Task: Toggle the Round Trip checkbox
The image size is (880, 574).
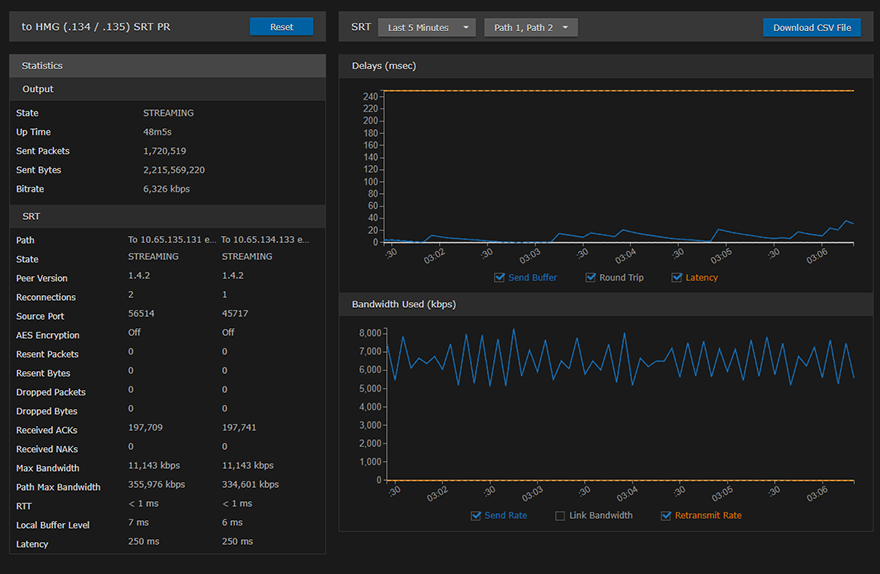Action: (591, 277)
